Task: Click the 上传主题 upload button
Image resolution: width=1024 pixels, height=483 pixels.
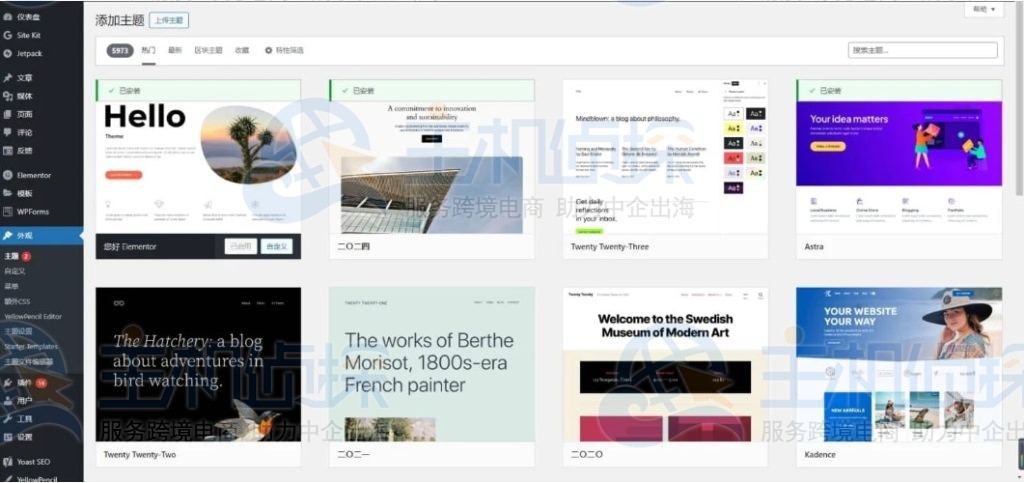Action: (x=169, y=20)
